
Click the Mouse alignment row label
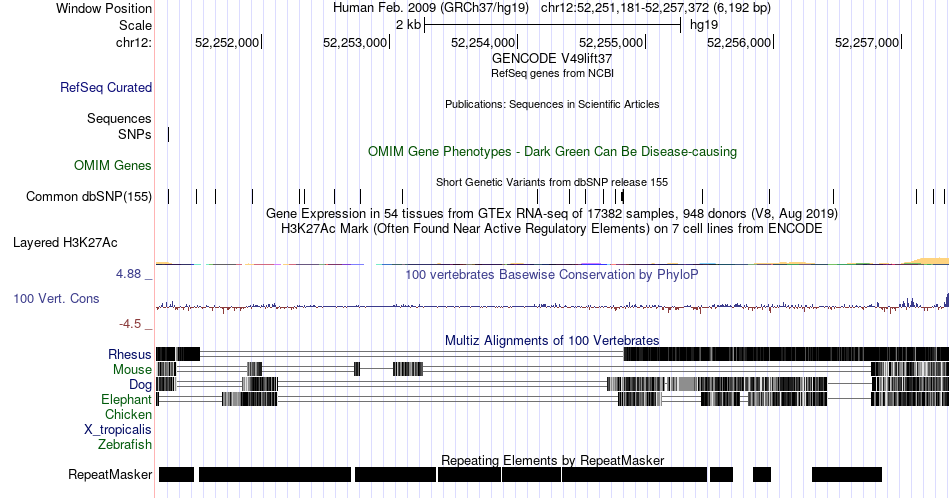[132, 370]
